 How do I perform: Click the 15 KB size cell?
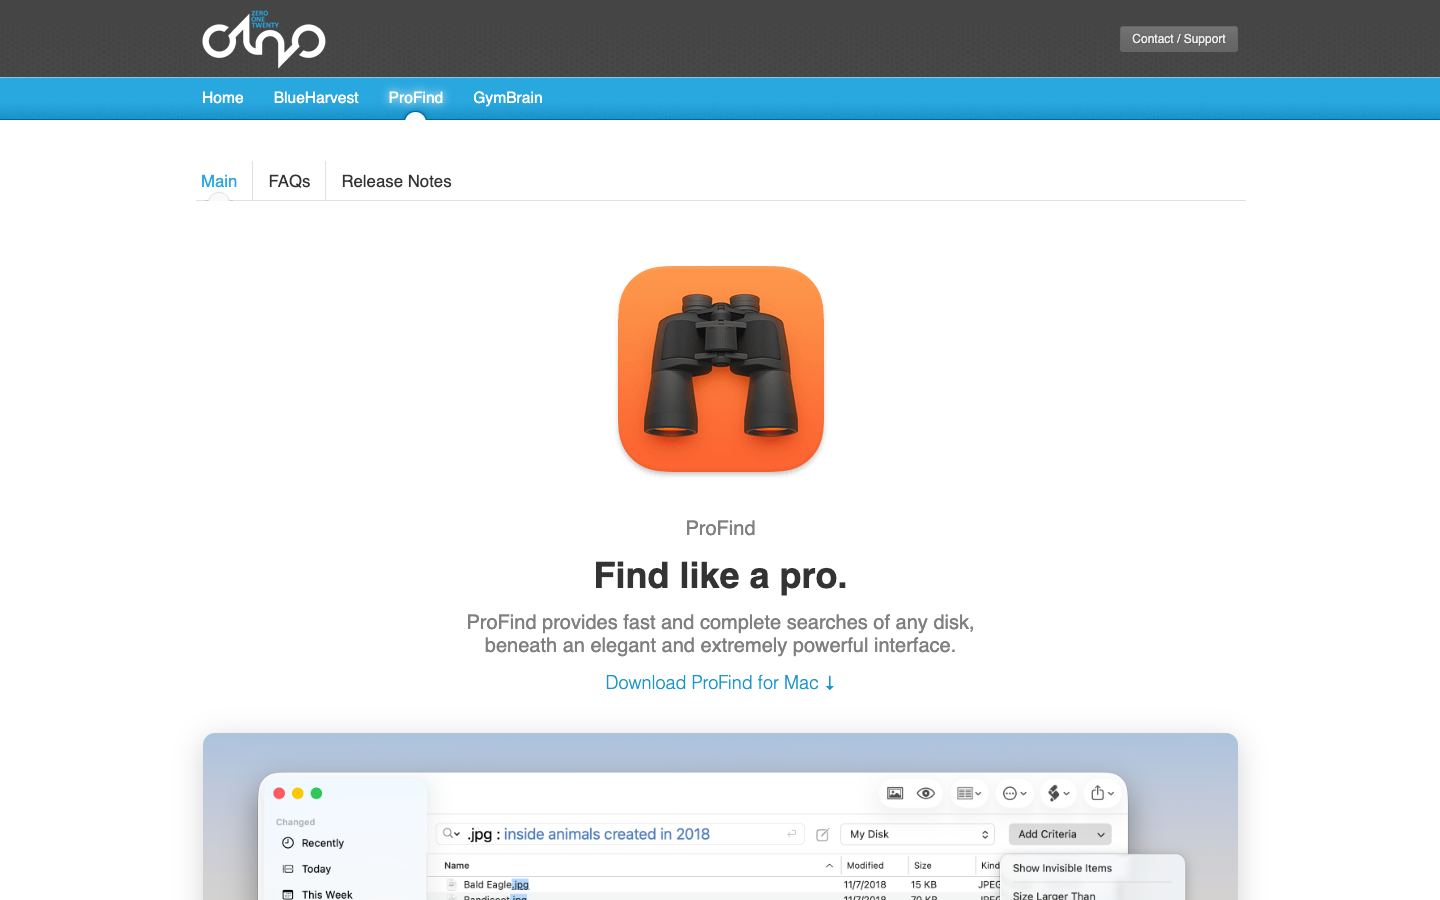(924, 885)
